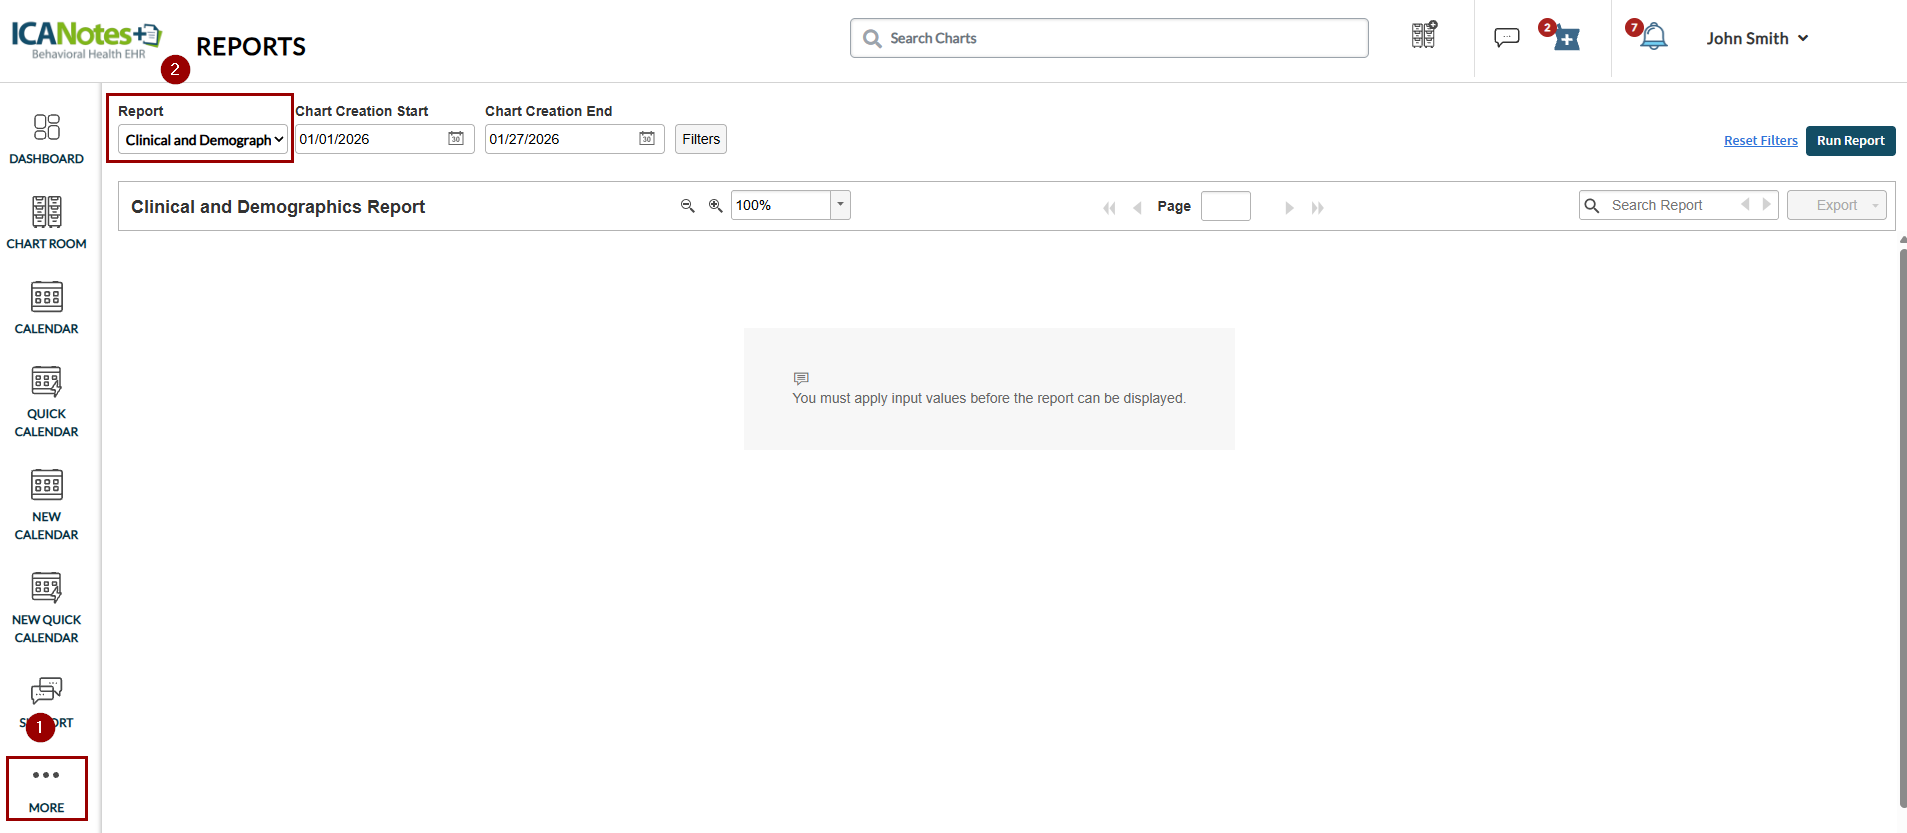
Task: Click the Search Charts field
Action: tap(1108, 38)
